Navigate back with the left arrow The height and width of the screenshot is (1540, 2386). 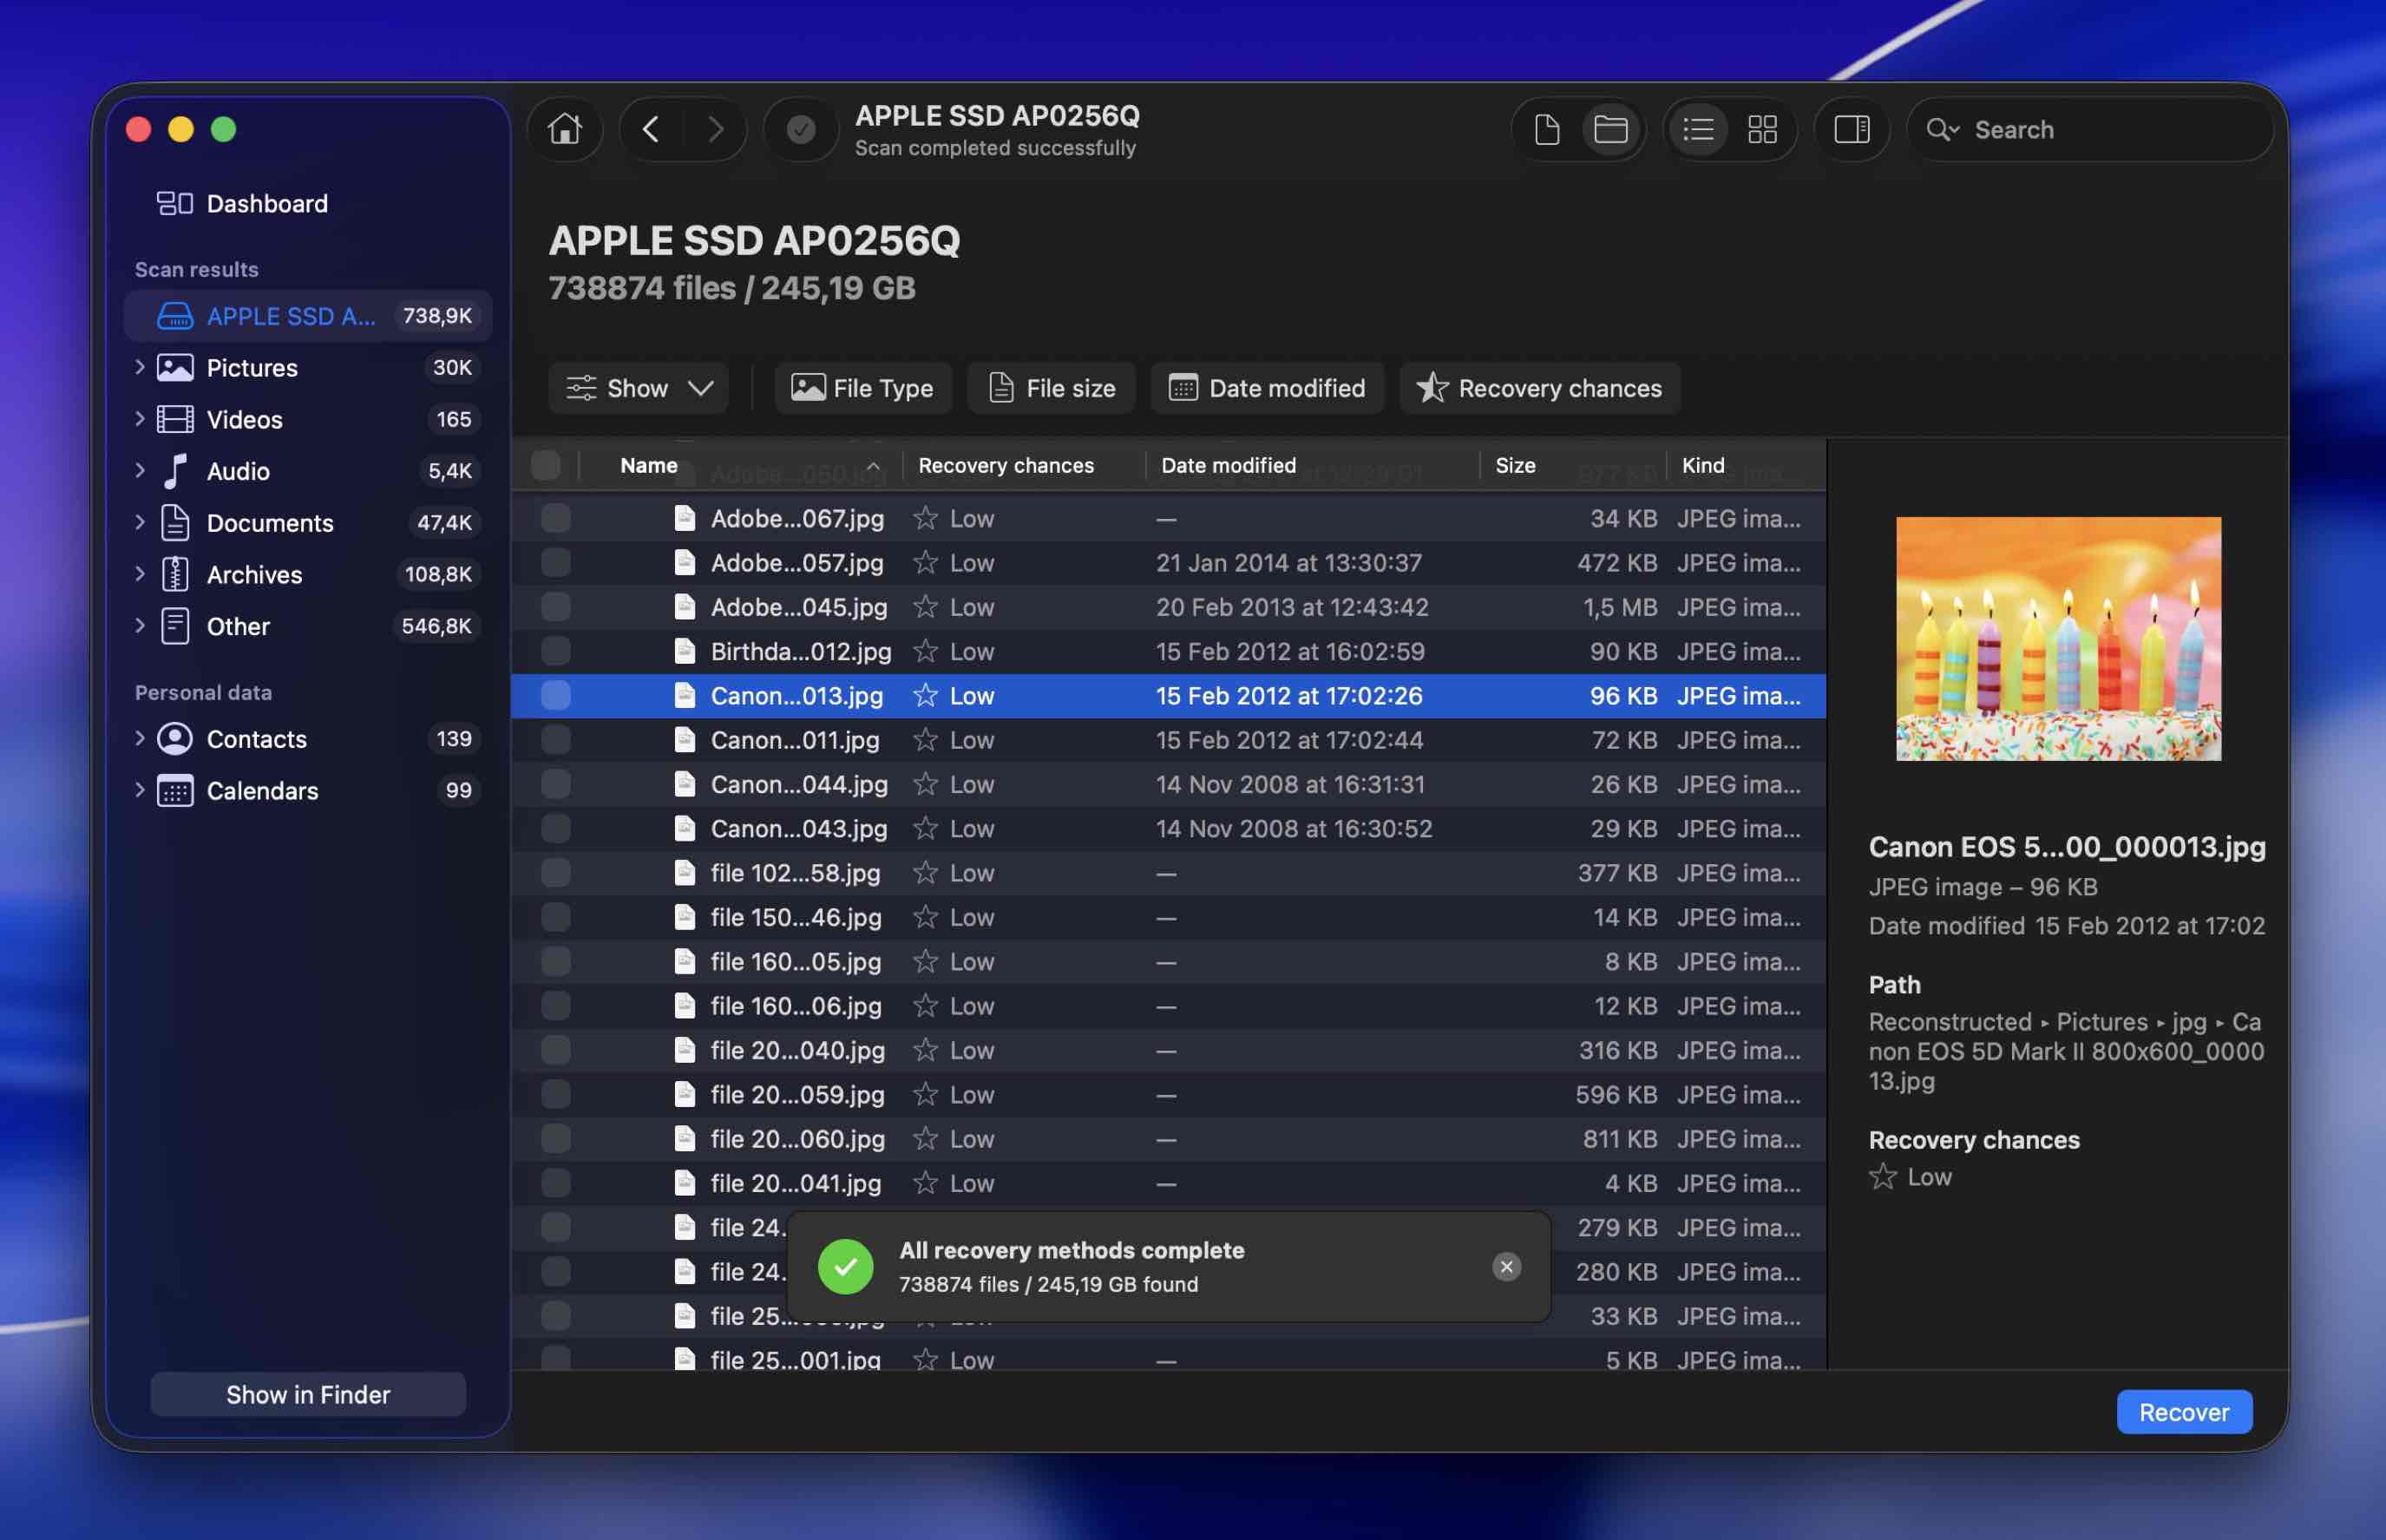coord(651,129)
